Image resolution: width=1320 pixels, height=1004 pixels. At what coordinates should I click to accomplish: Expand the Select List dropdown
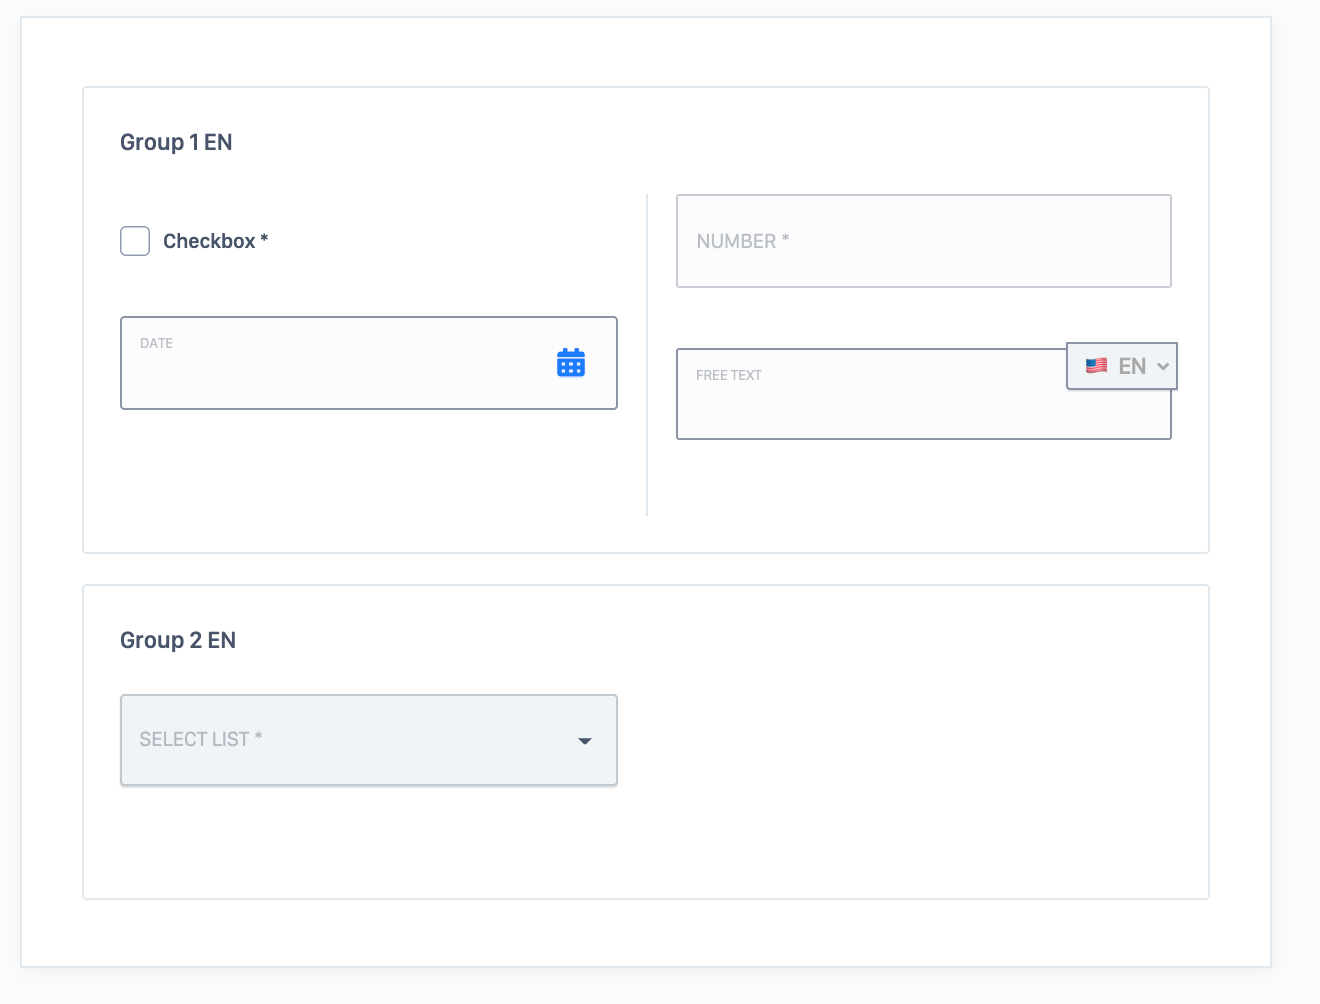pyautogui.click(x=368, y=740)
